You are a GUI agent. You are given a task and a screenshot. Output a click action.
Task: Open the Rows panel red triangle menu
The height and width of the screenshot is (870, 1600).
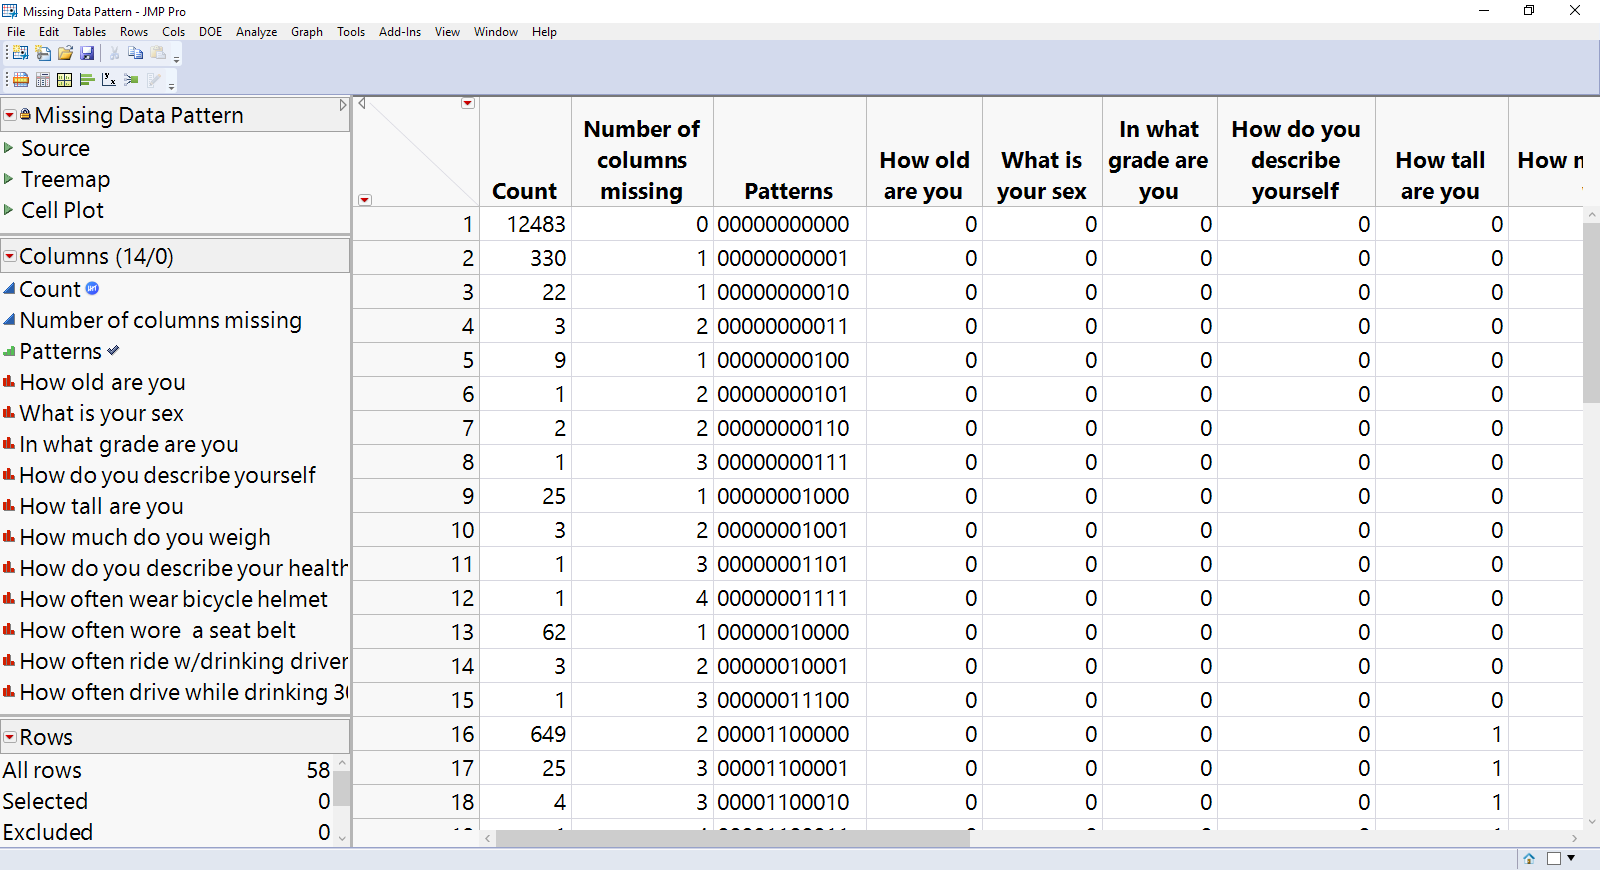(10, 738)
